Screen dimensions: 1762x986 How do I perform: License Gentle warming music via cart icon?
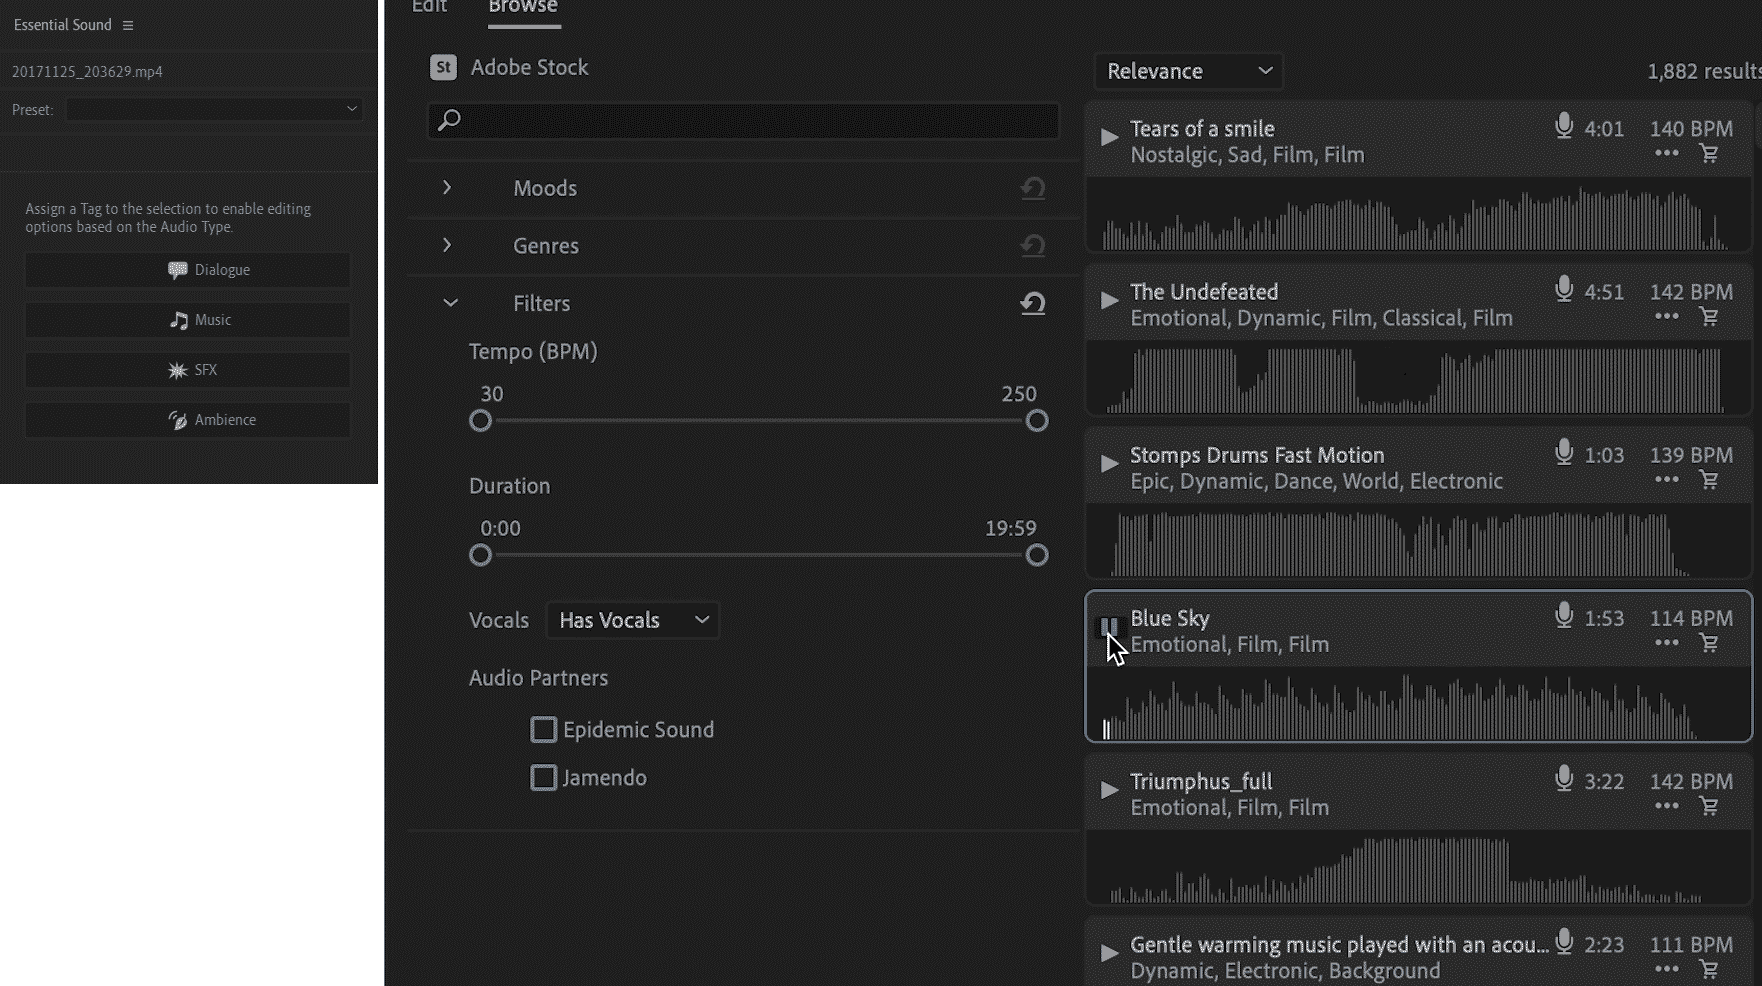click(x=1709, y=970)
